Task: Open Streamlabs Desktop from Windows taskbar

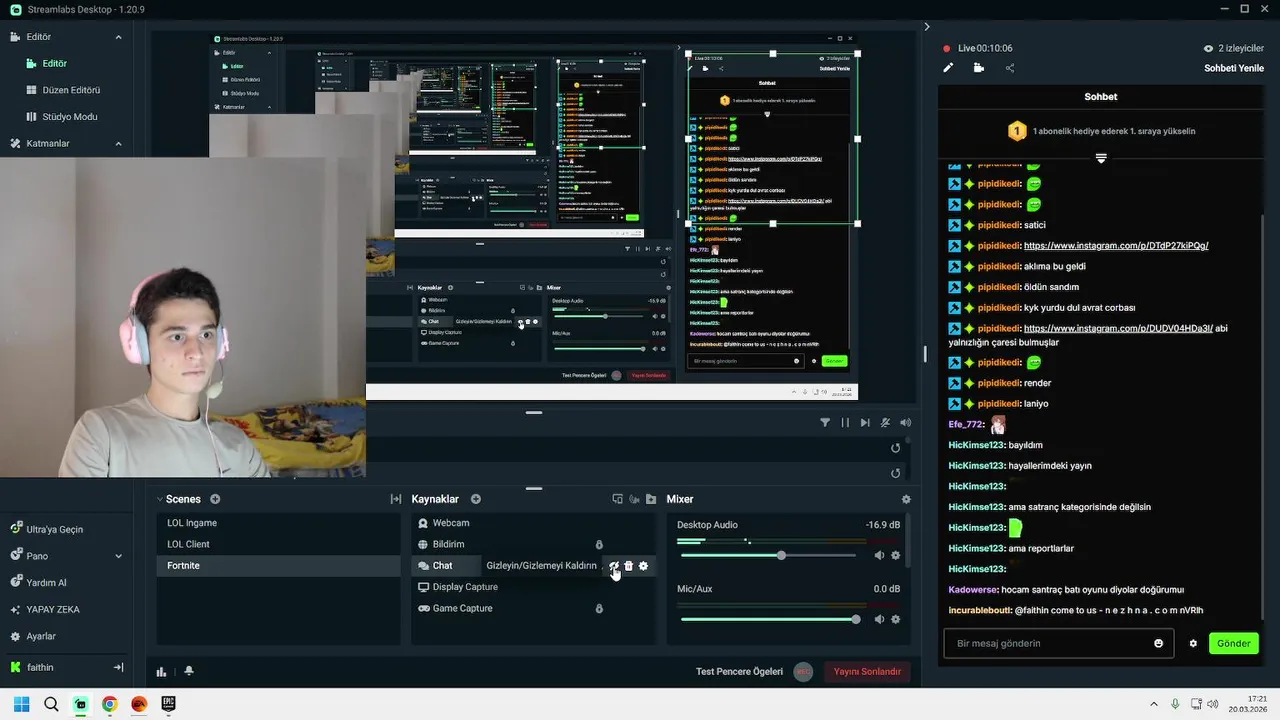Action: (x=80, y=704)
